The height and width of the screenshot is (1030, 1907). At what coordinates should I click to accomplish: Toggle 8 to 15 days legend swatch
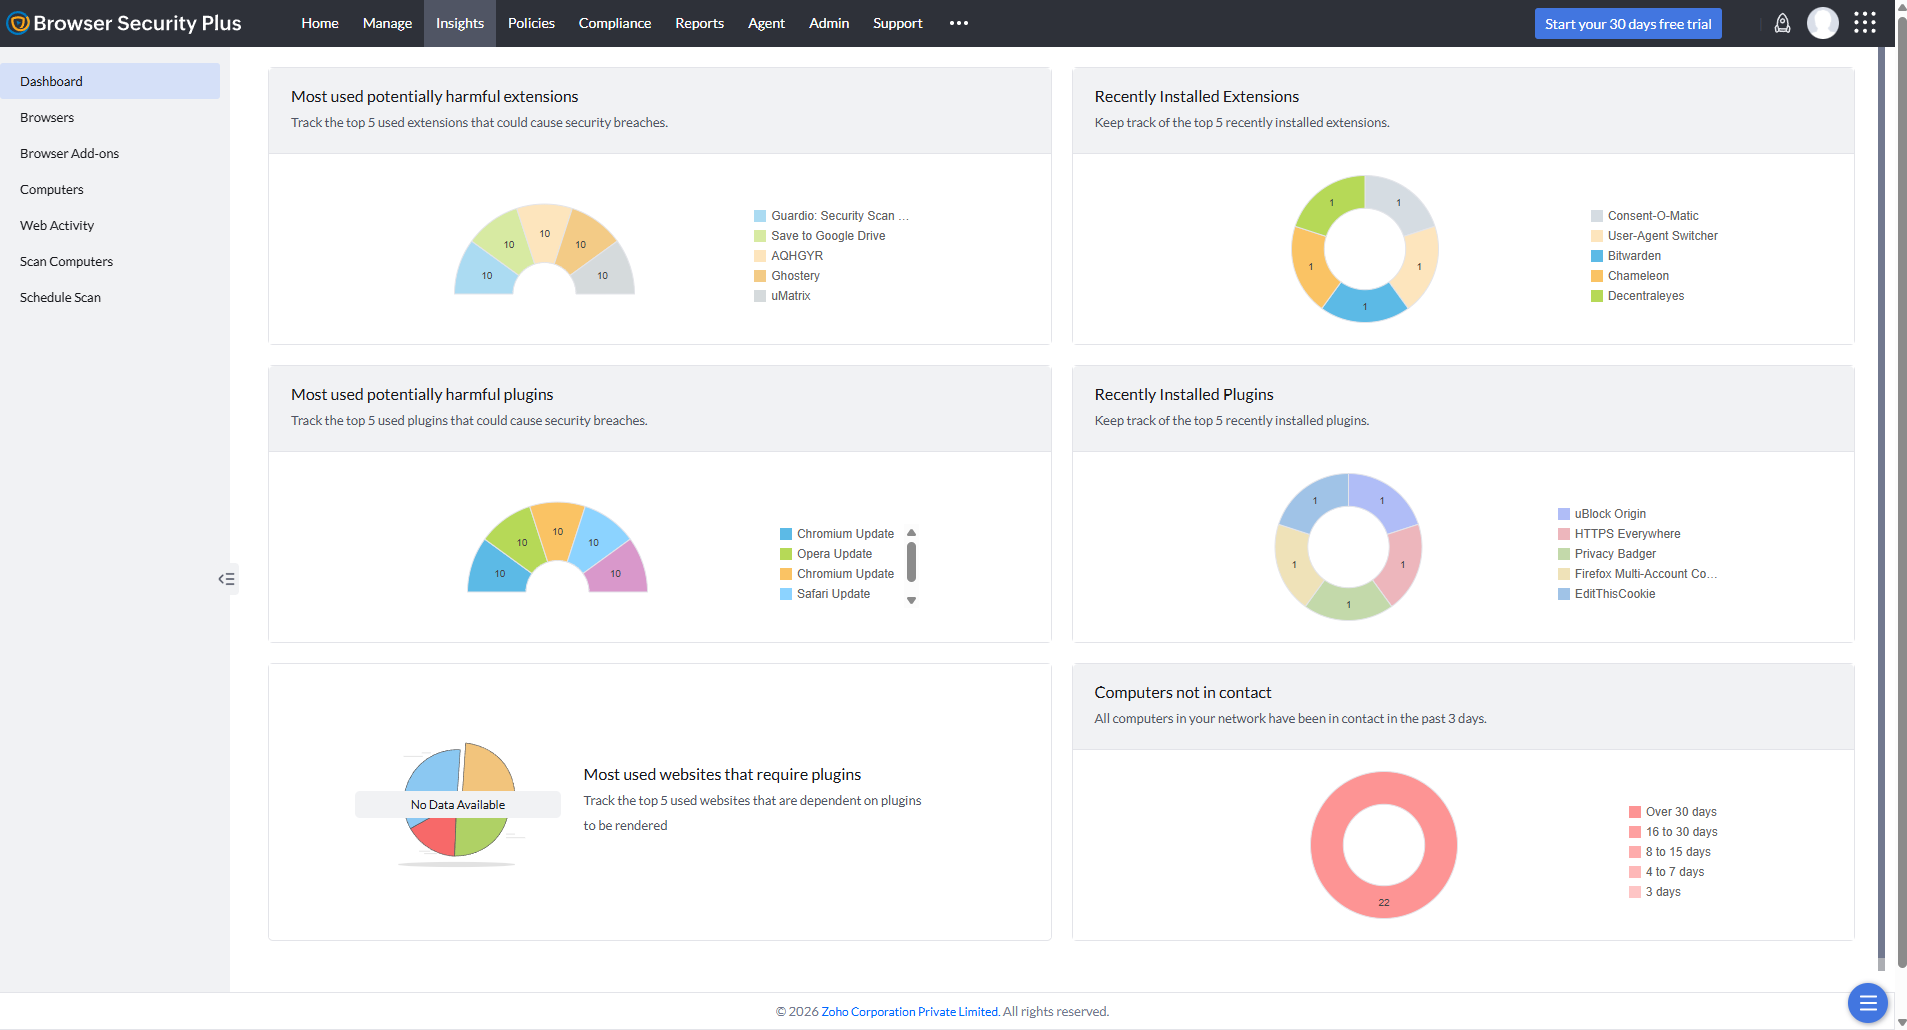click(1635, 852)
